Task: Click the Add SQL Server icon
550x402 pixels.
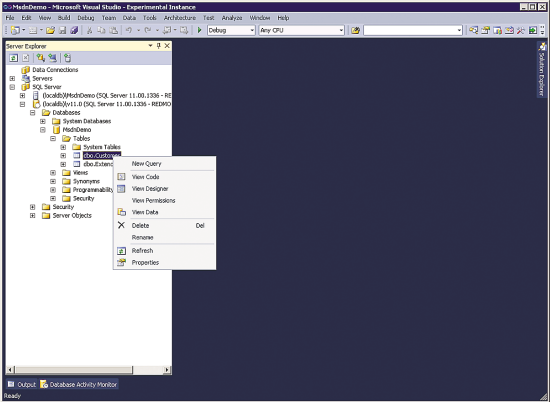Action: click(x=67, y=58)
